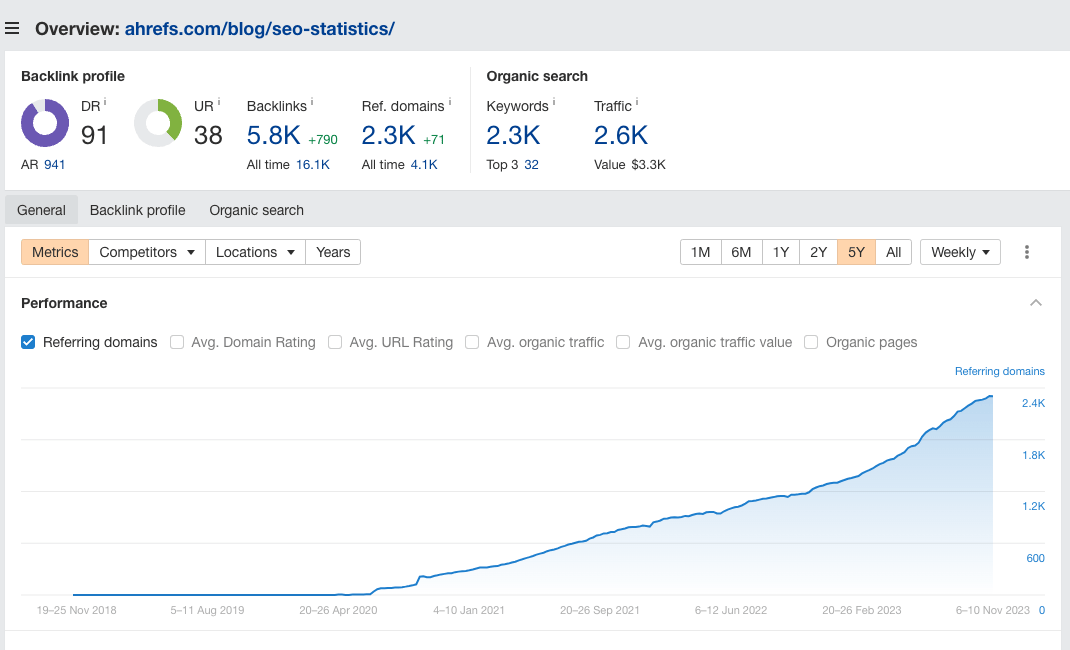
Task: Open the hamburger navigation menu
Action: coord(12,28)
